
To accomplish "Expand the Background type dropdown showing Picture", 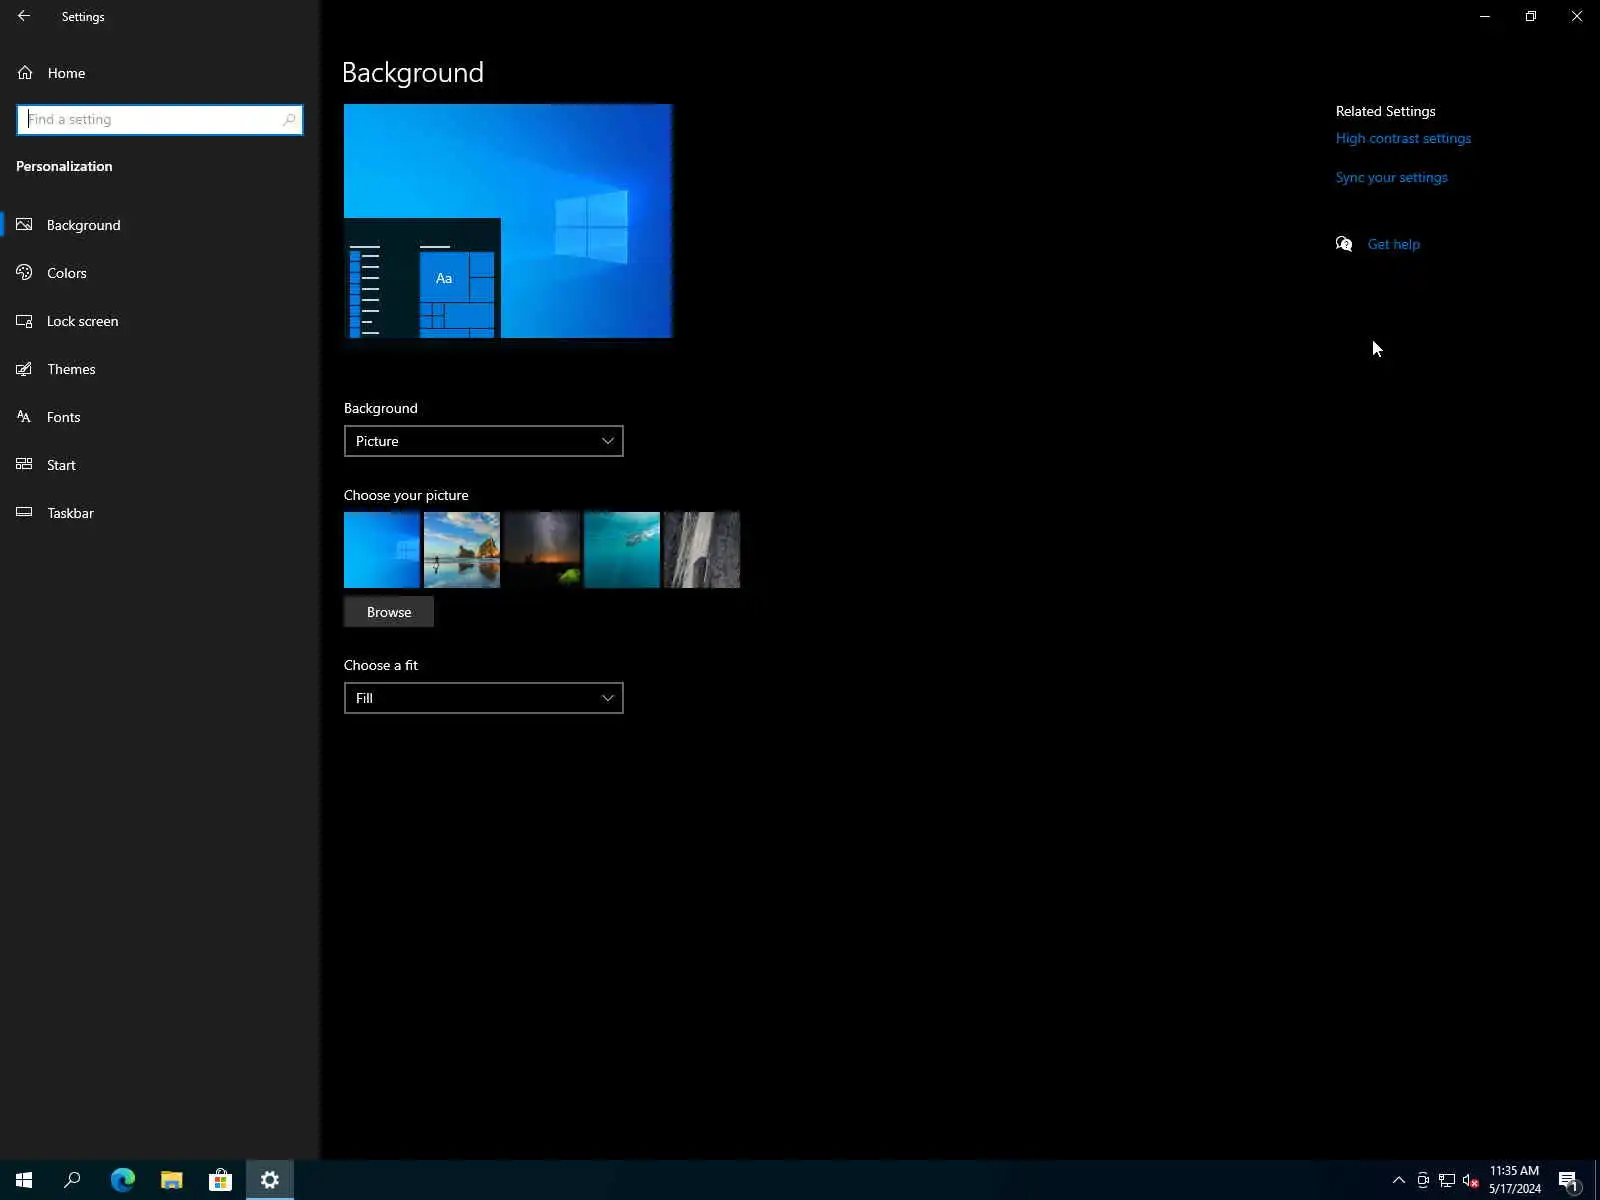I will coord(483,441).
